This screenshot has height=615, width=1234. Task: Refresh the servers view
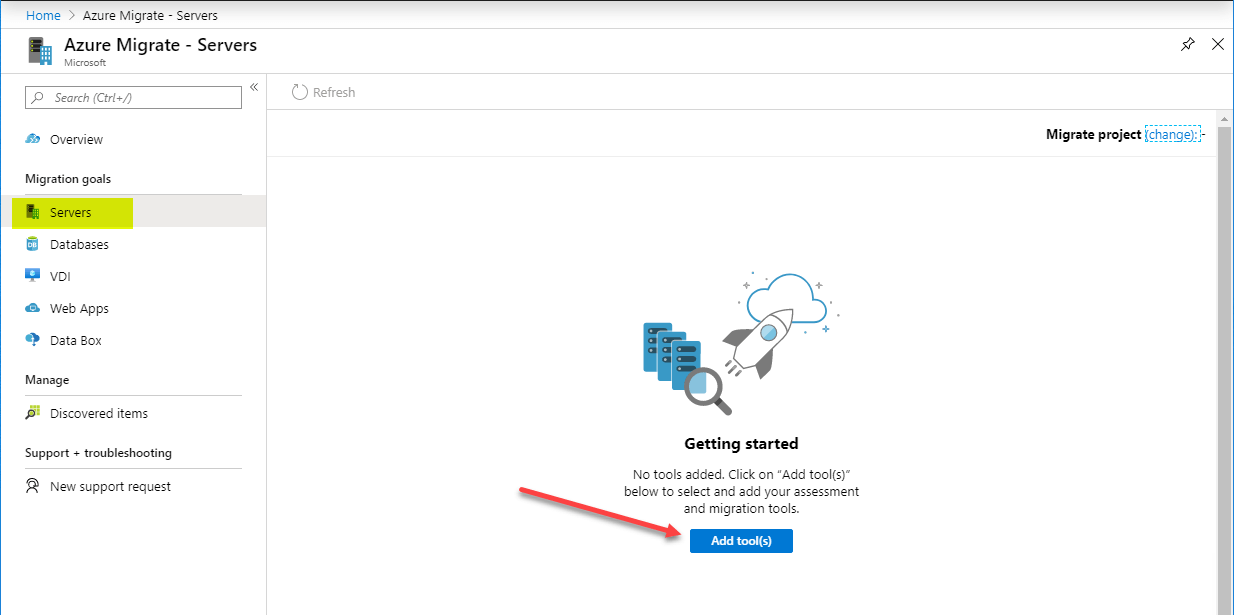pyautogui.click(x=323, y=92)
